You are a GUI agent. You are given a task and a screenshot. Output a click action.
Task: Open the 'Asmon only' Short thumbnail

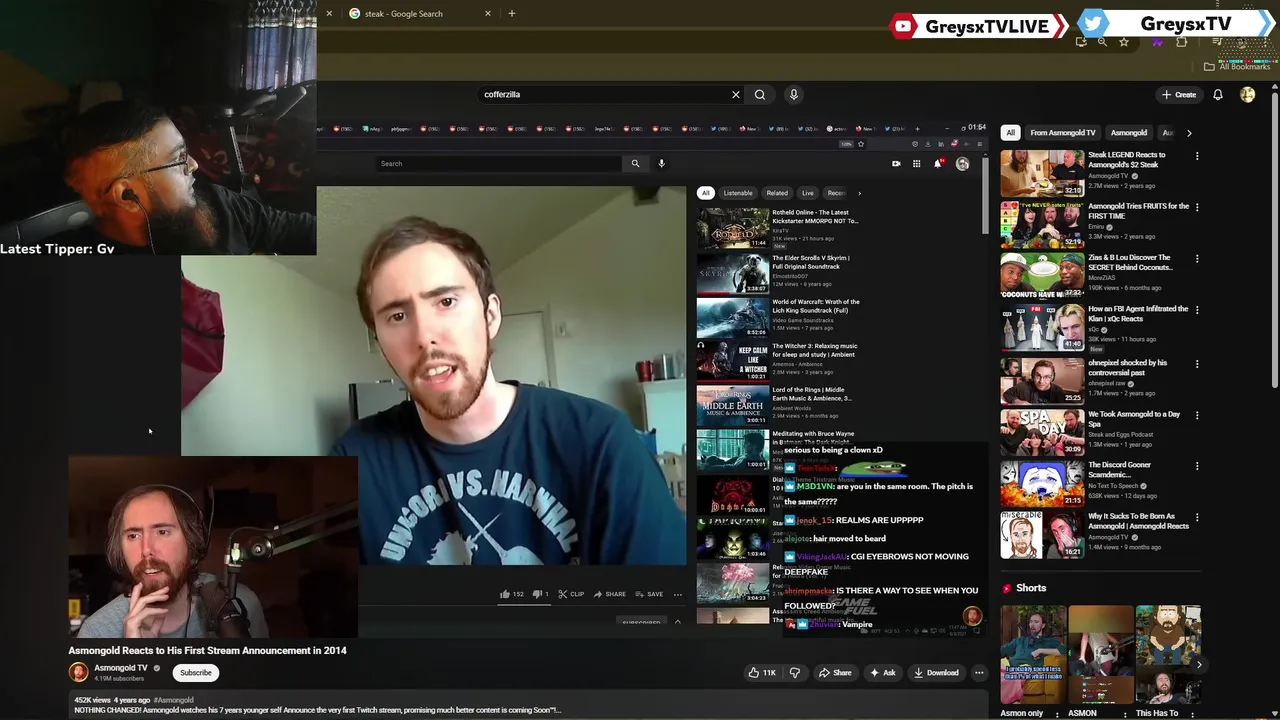point(1033,654)
